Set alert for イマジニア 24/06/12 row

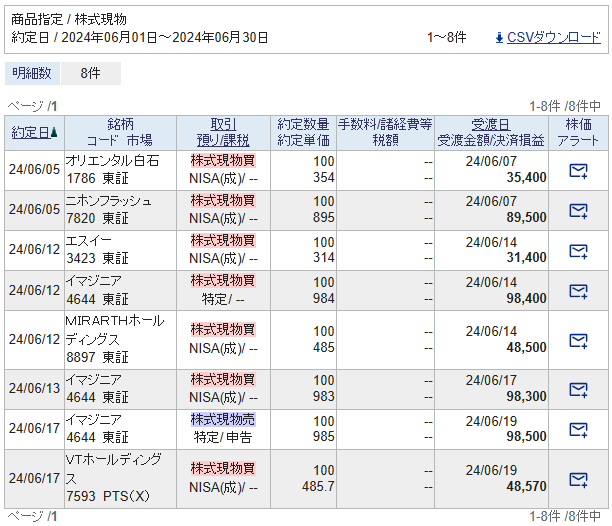578,291
